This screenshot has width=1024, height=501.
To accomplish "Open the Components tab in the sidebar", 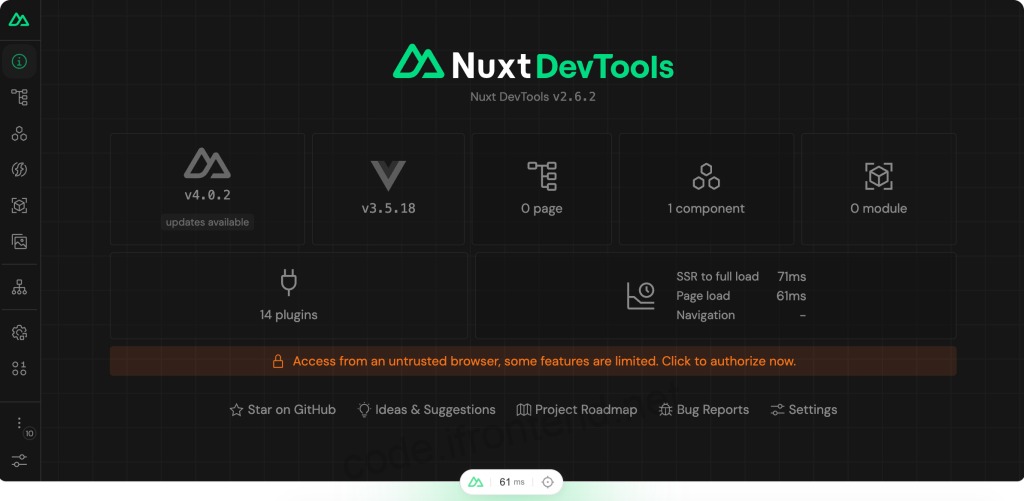I will click(20, 134).
